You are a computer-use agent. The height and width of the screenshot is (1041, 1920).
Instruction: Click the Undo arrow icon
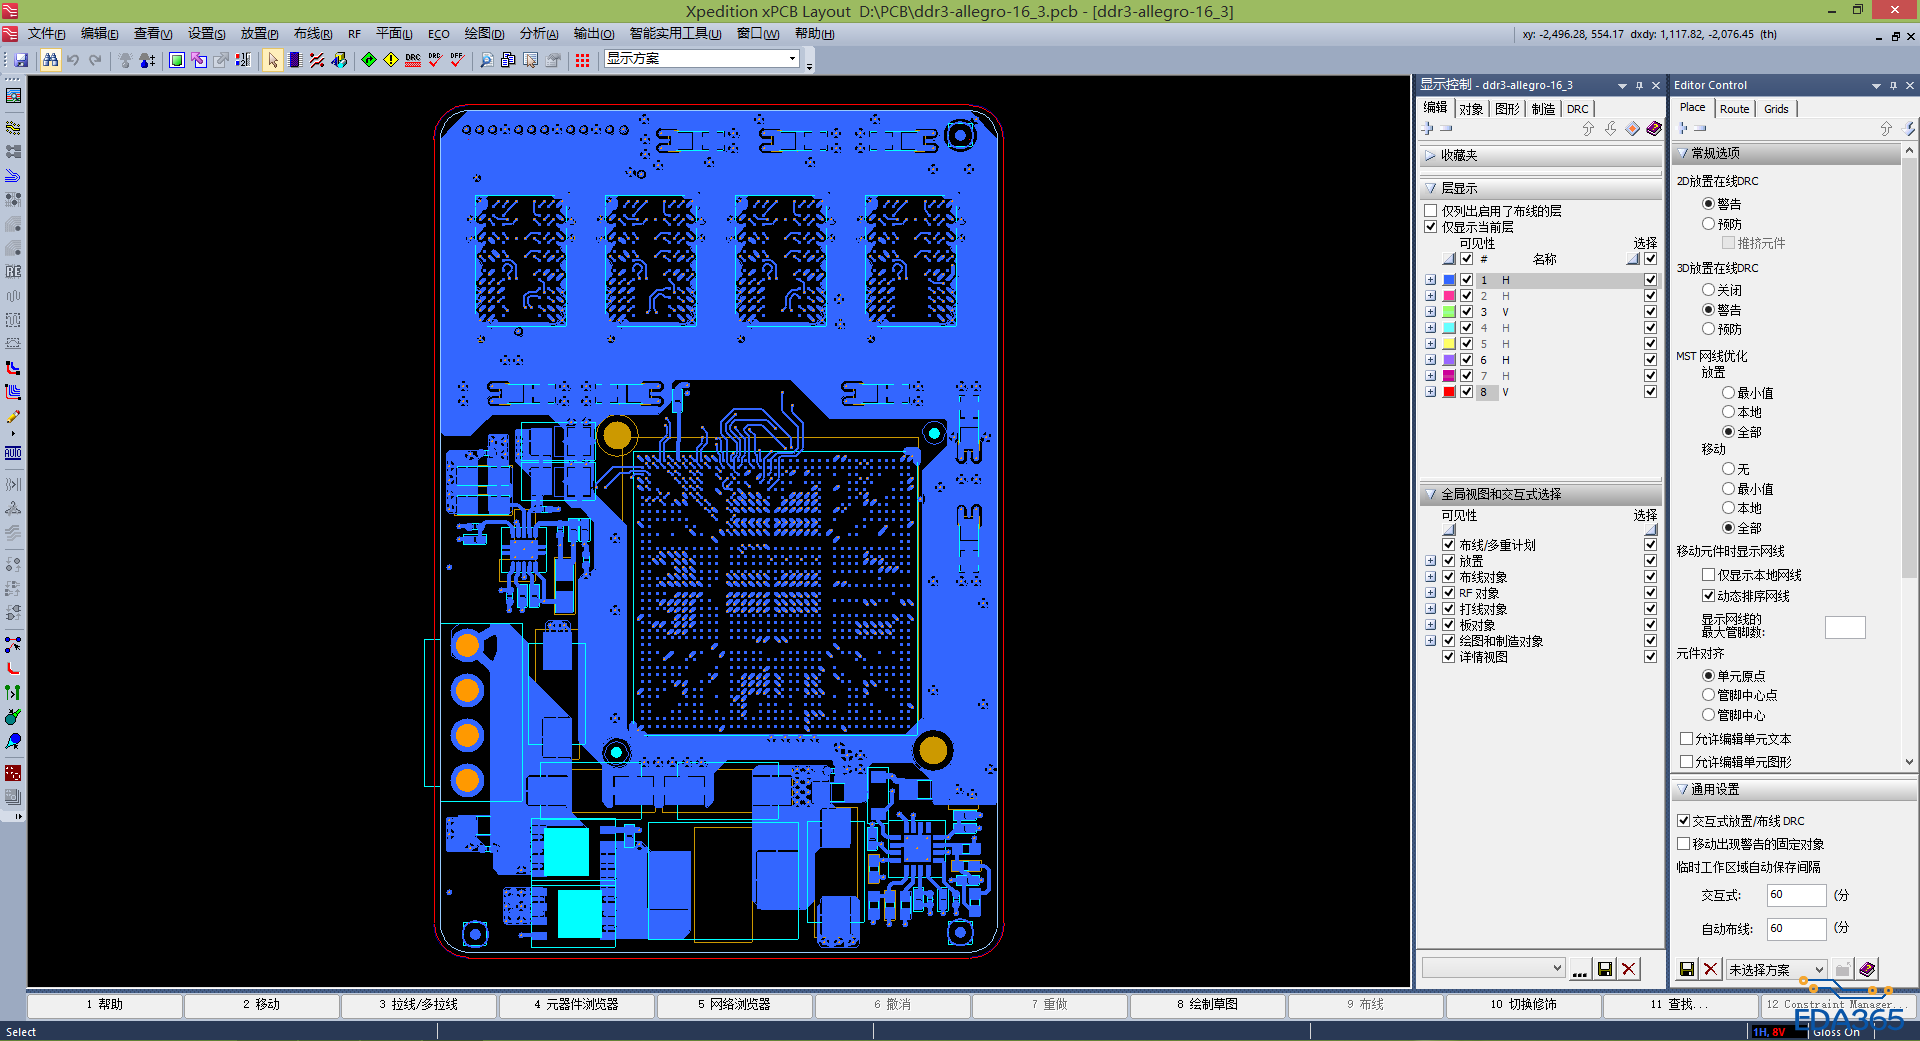click(73, 60)
